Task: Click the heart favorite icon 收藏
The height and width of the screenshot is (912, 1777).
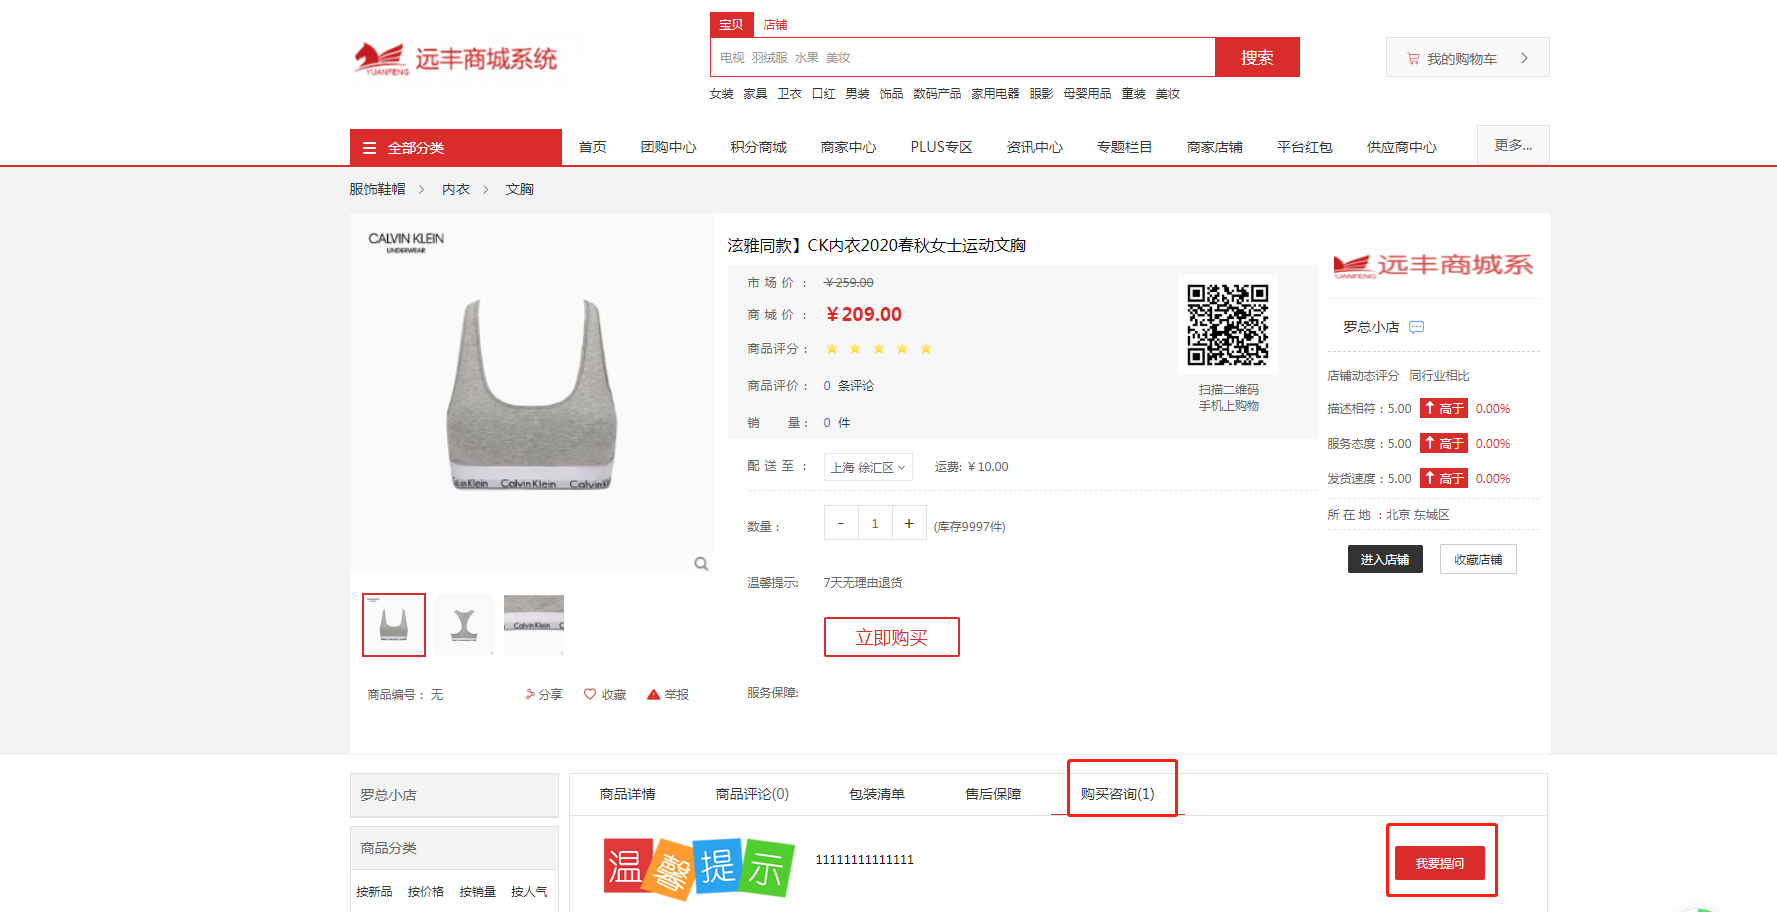Action: [590, 694]
